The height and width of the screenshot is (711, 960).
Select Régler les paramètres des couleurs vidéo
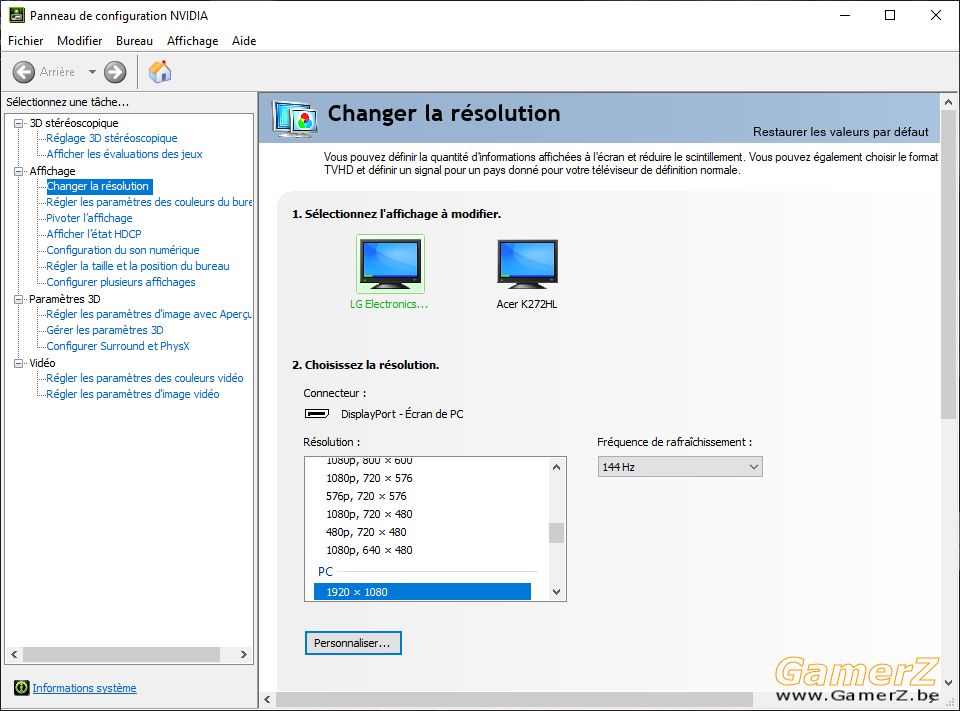pyautogui.click(x=145, y=378)
